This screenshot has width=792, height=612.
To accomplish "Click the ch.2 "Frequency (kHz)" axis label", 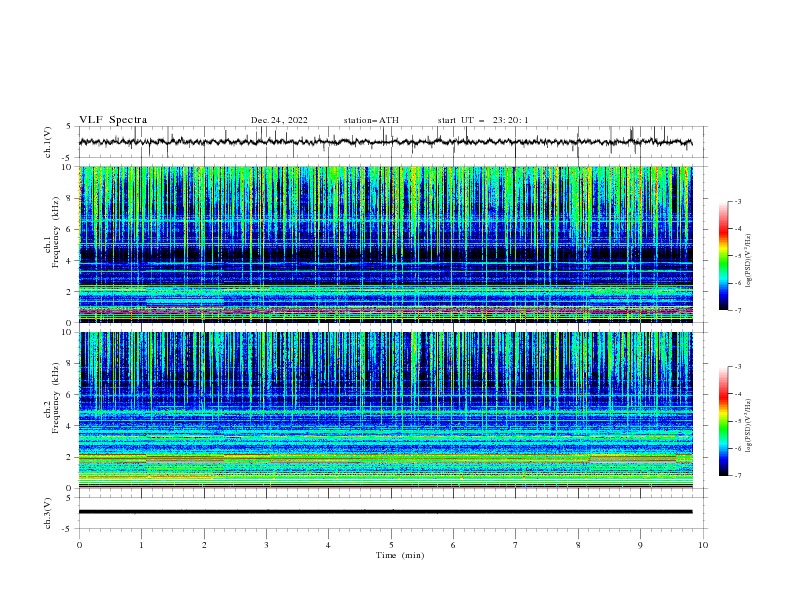I will [x=55, y=398].
